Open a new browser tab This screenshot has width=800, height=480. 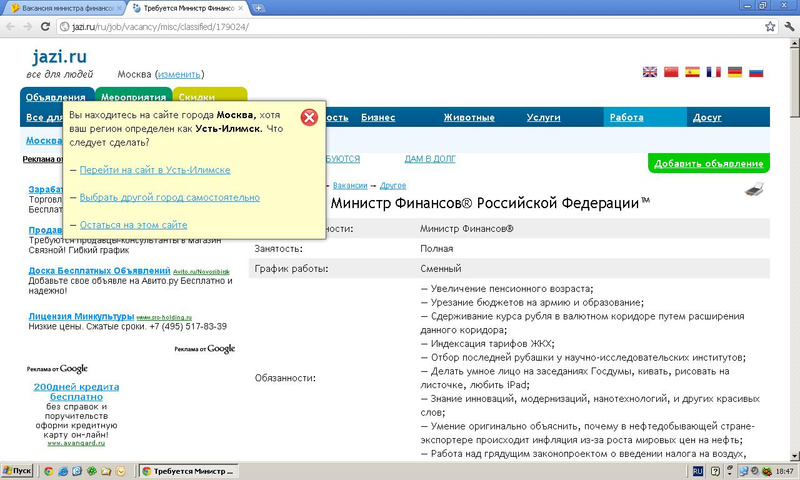259,8
